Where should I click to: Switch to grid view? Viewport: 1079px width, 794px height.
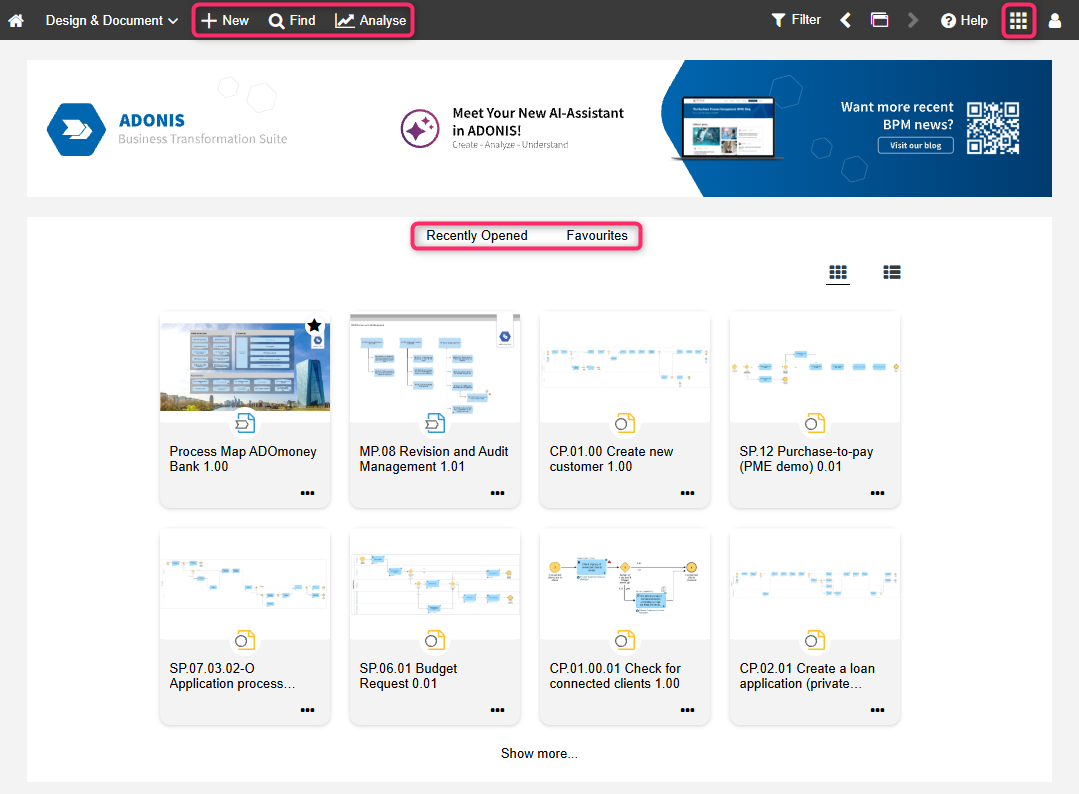838,271
